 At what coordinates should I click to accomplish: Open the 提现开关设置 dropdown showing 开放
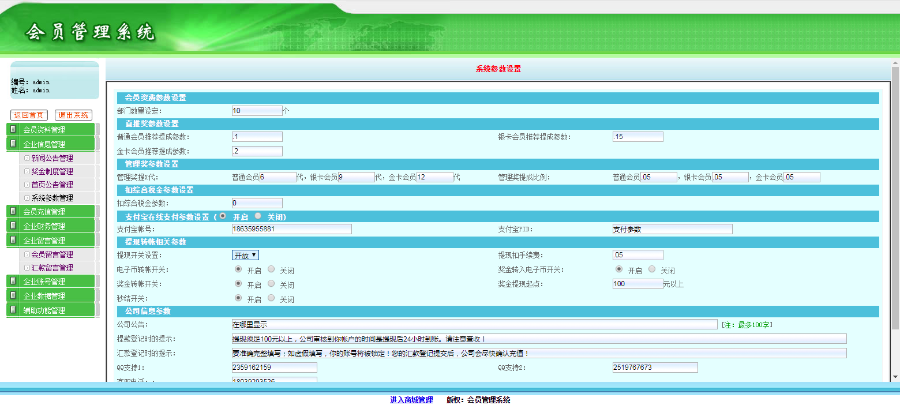coord(245,255)
